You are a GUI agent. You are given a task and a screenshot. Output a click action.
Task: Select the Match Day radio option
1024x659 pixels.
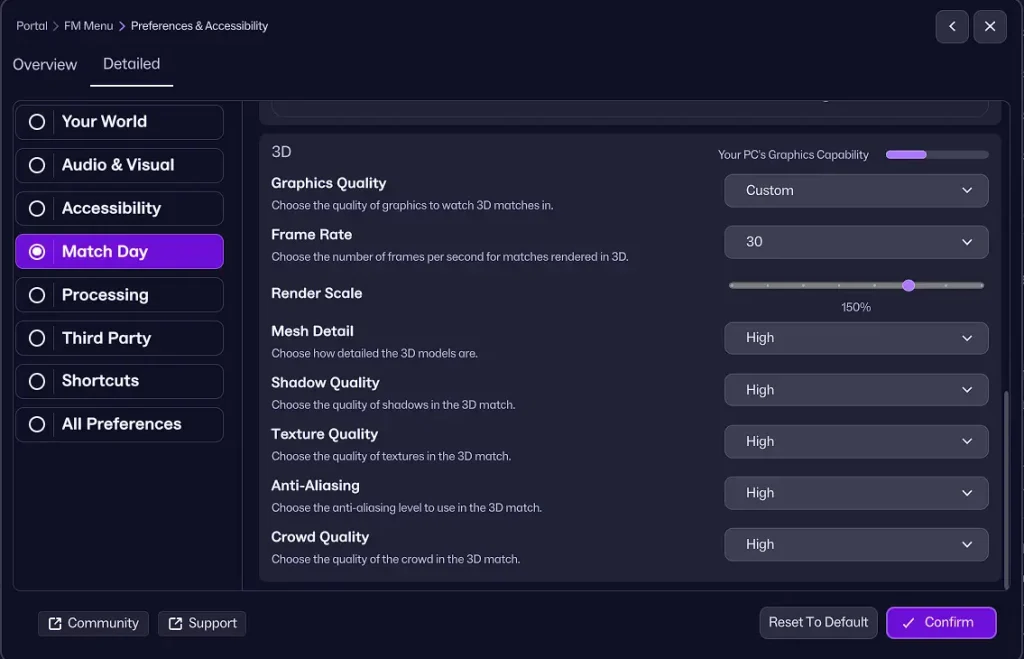tap(37, 251)
